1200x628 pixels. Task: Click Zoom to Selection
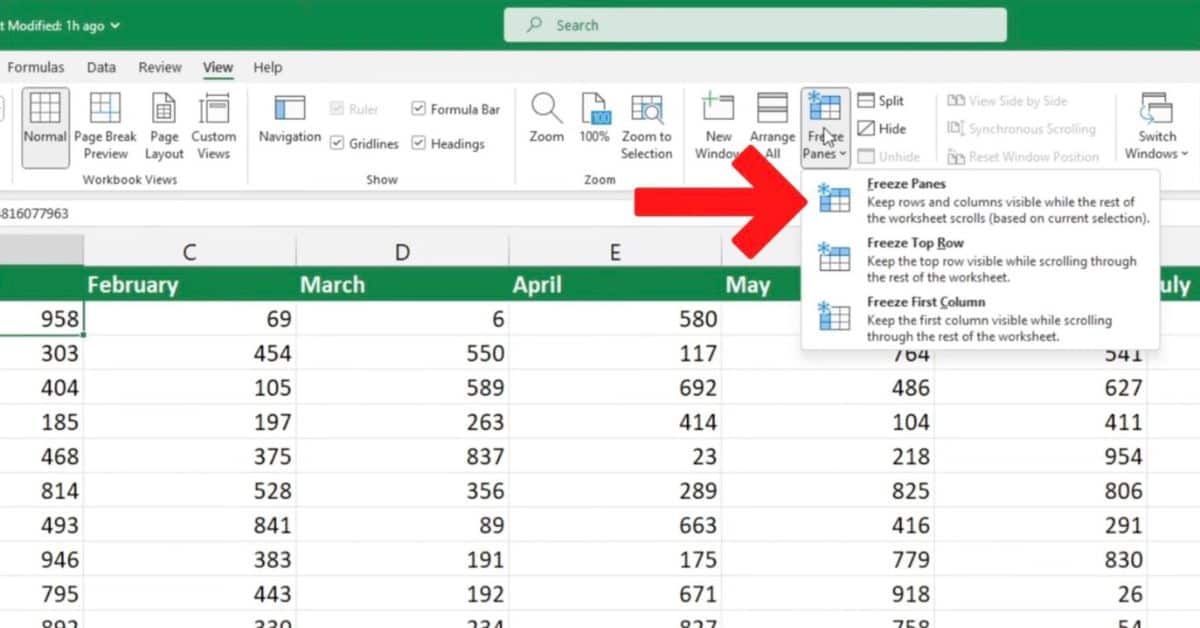click(647, 125)
